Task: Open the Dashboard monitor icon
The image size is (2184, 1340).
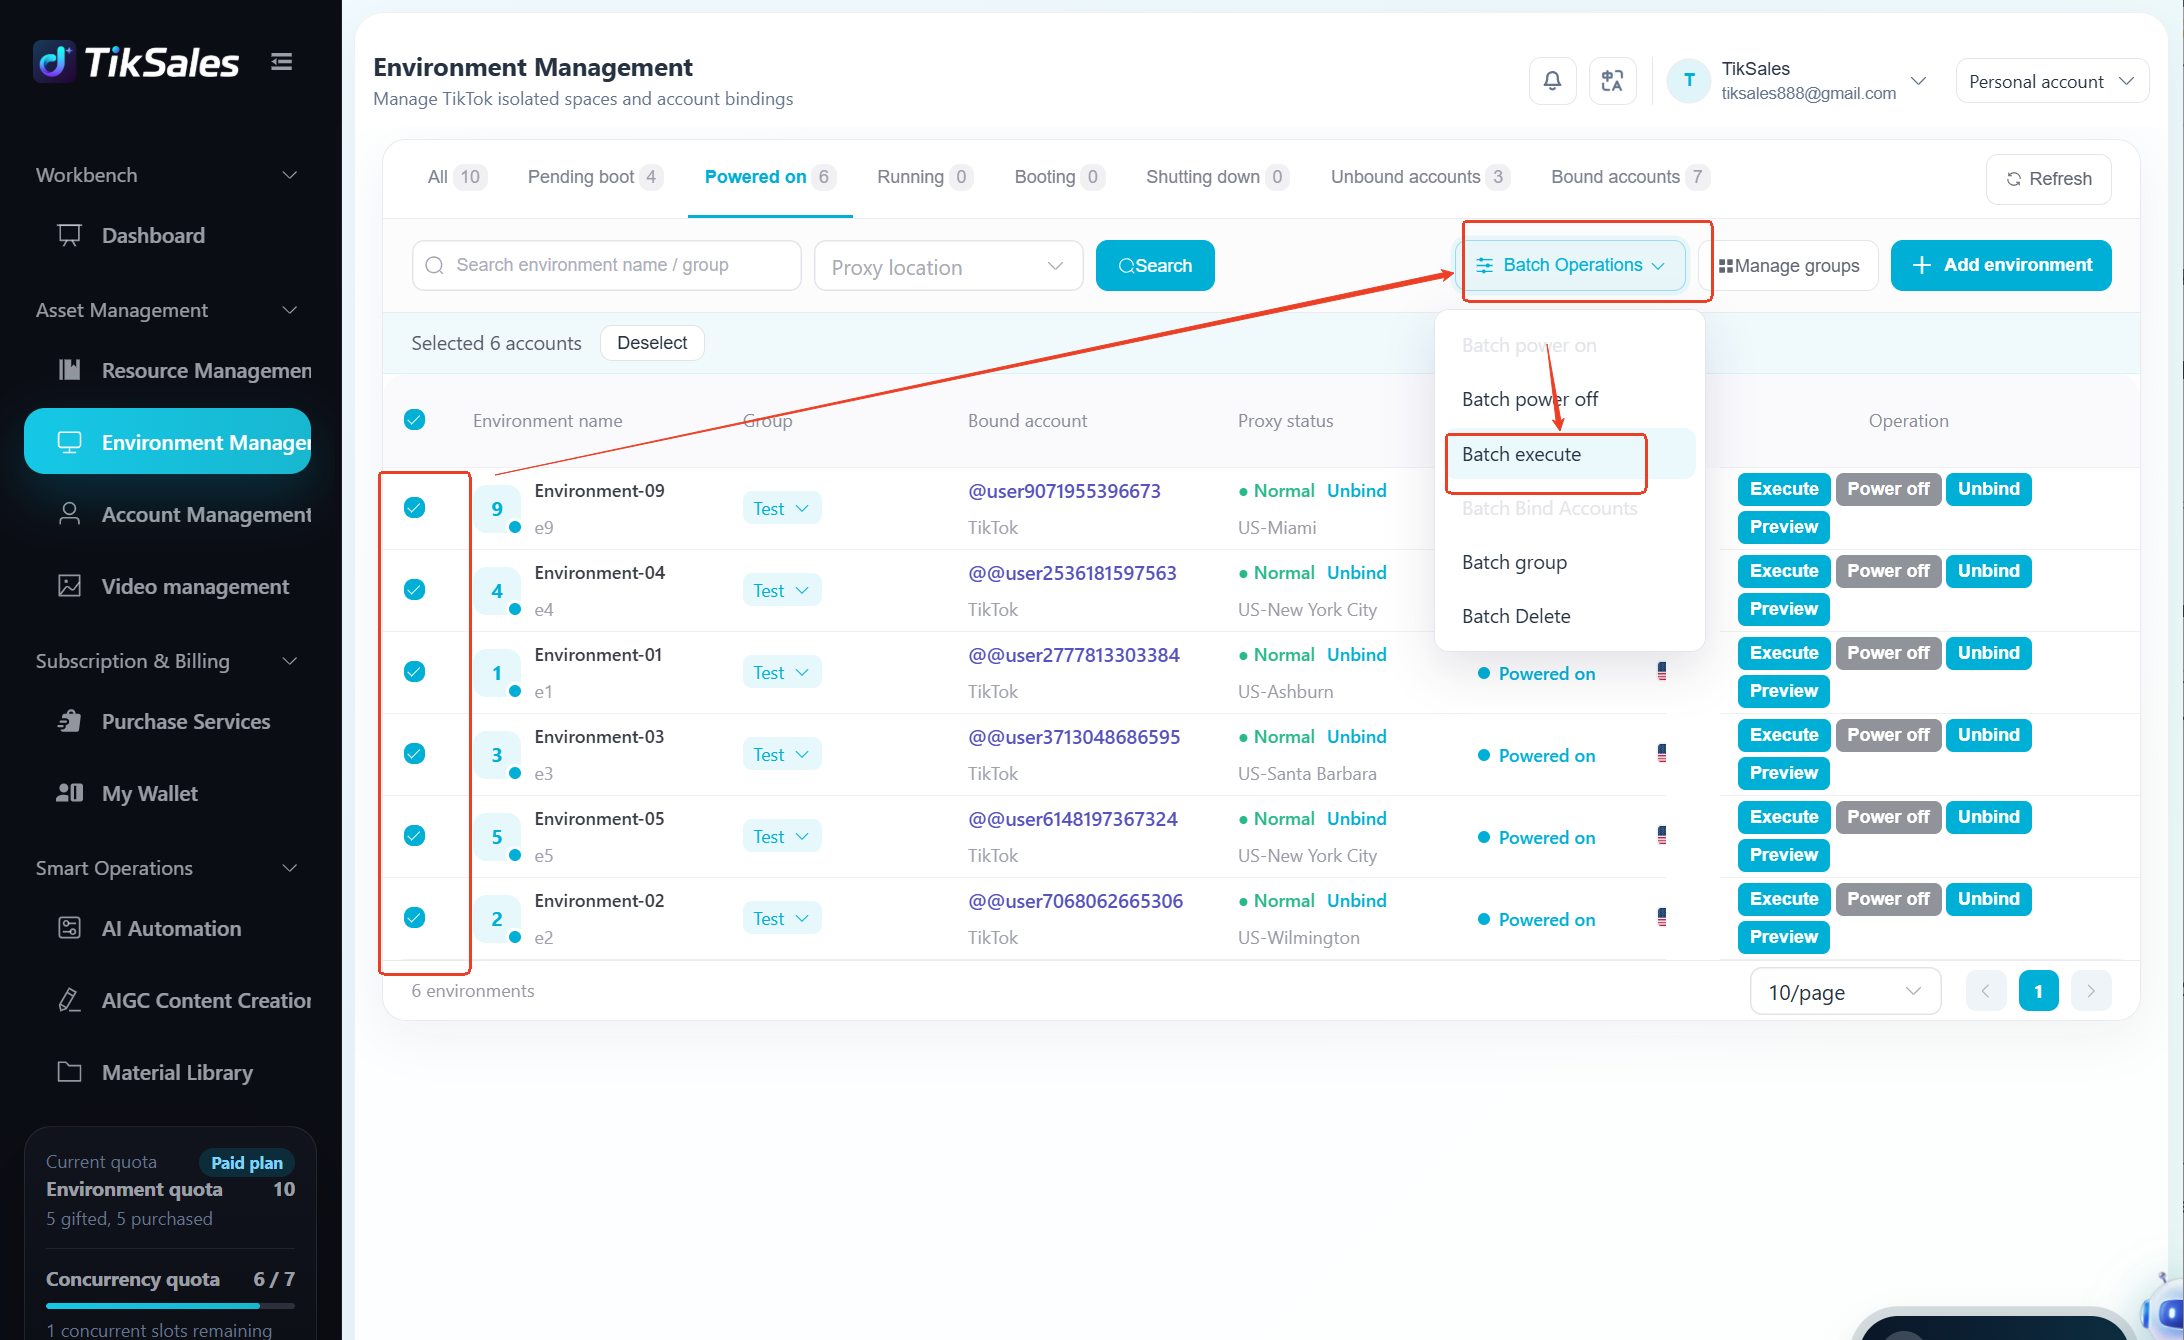Action: pos(69,235)
